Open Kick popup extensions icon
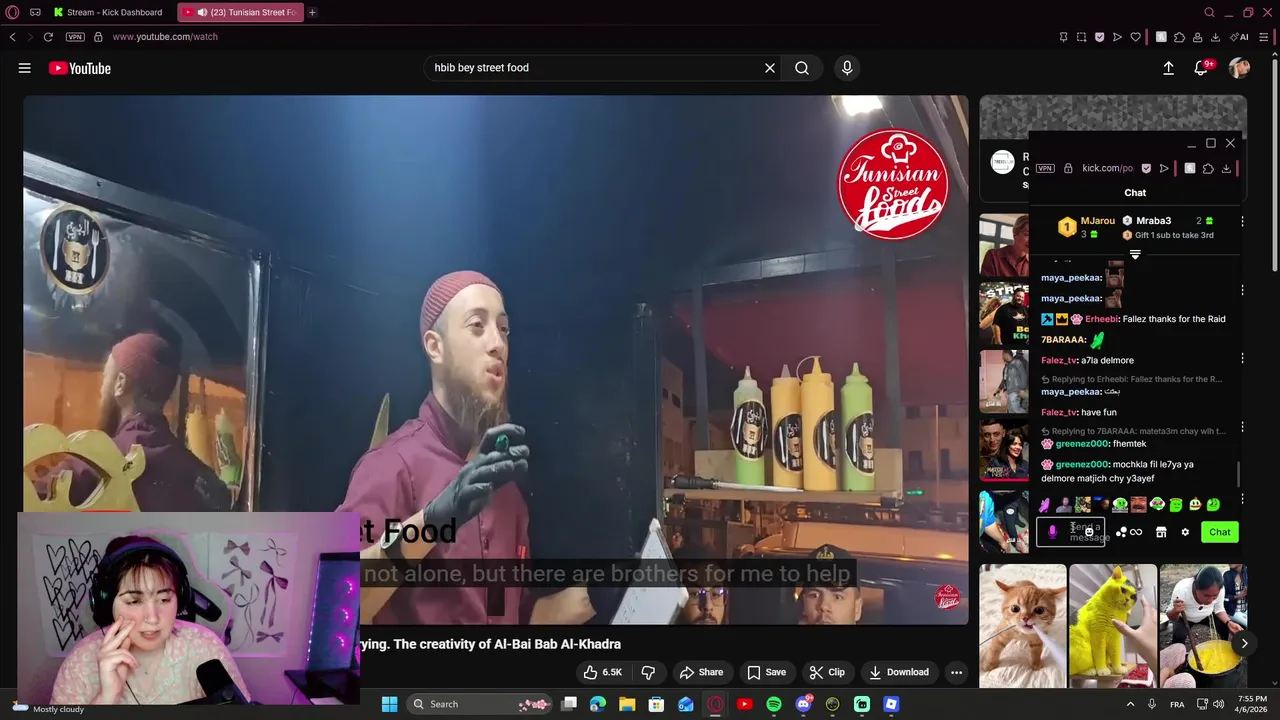The height and width of the screenshot is (720, 1280). (1208, 168)
